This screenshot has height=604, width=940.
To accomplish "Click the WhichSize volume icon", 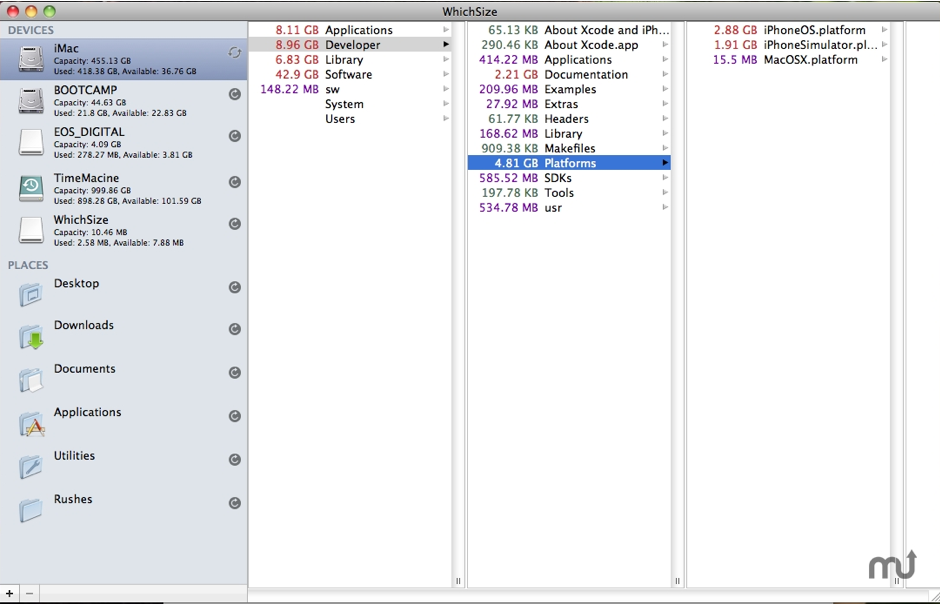I will (31, 231).
